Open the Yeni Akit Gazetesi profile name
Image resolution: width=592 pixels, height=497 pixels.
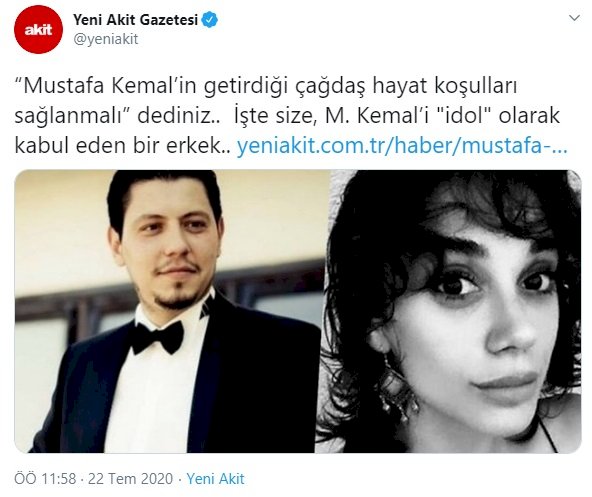pyautogui.click(x=136, y=20)
